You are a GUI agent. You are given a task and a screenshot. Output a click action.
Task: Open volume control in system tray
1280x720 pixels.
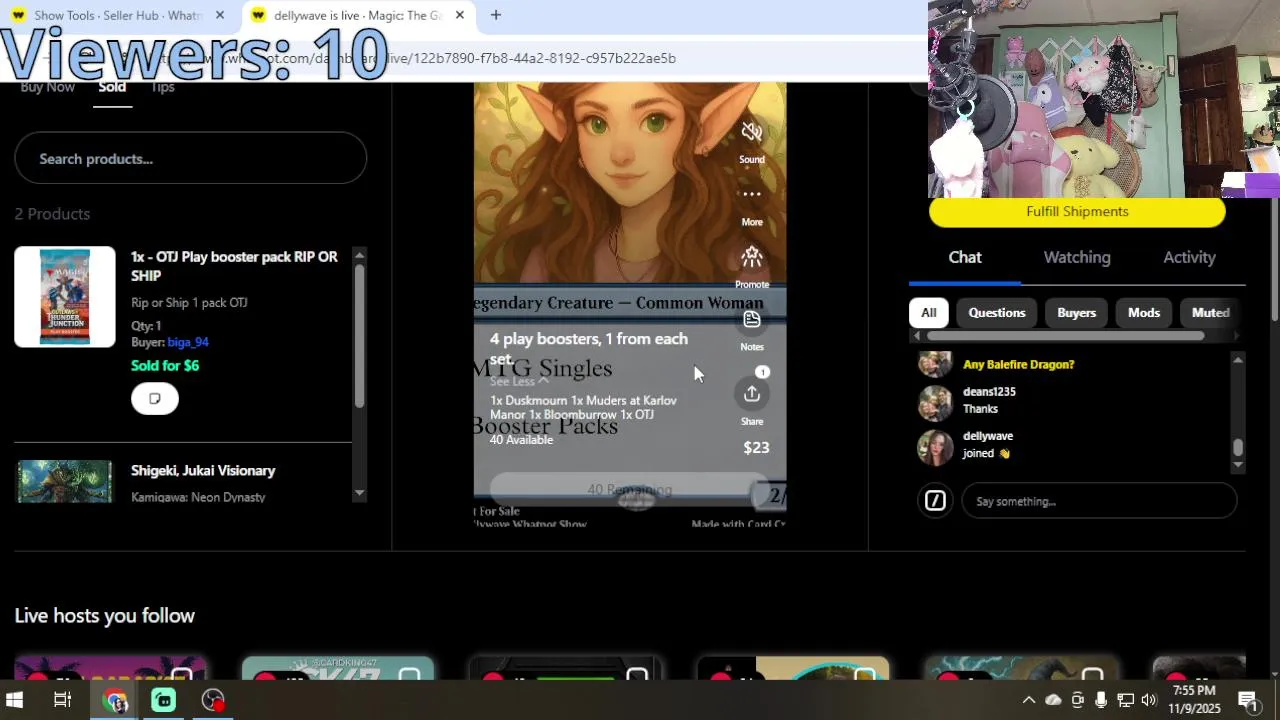[x=1149, y=700]
